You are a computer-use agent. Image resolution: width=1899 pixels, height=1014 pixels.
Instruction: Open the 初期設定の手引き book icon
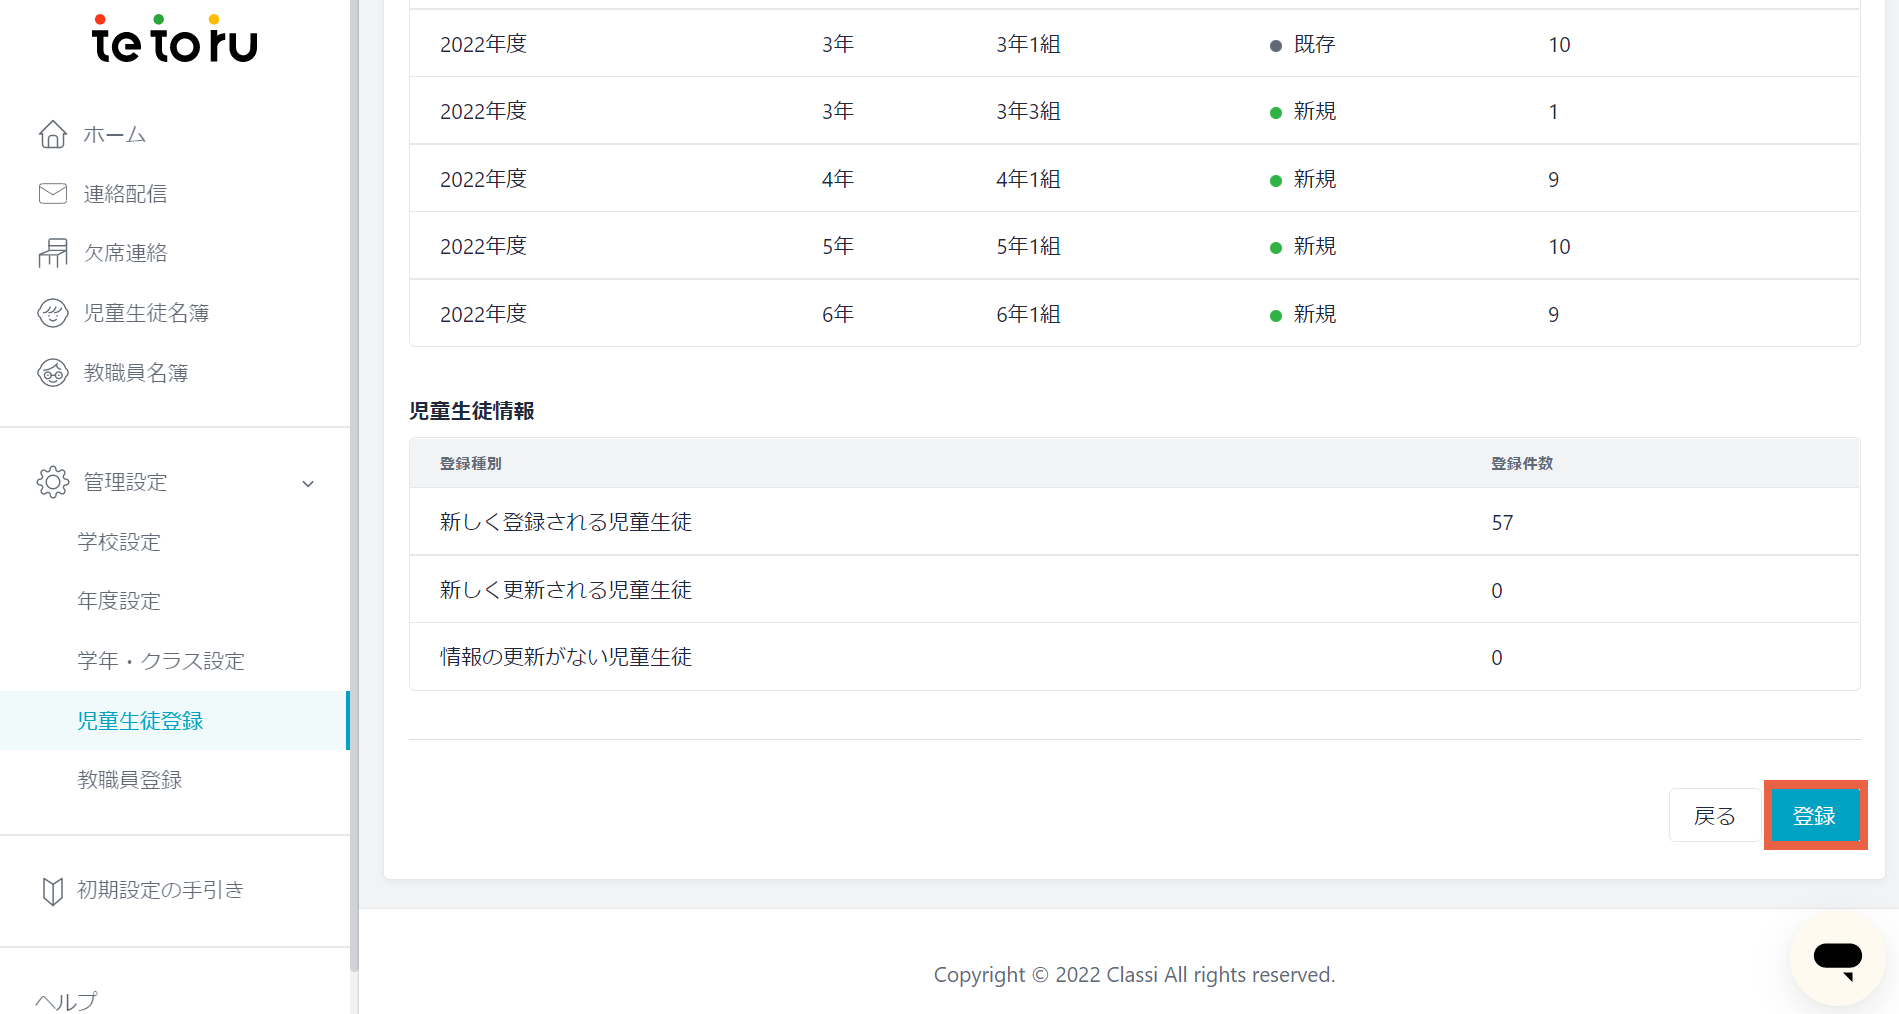(53, 890)
